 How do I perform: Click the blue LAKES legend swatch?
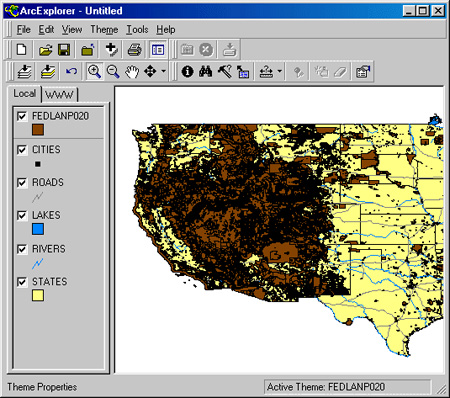[38, 229]
